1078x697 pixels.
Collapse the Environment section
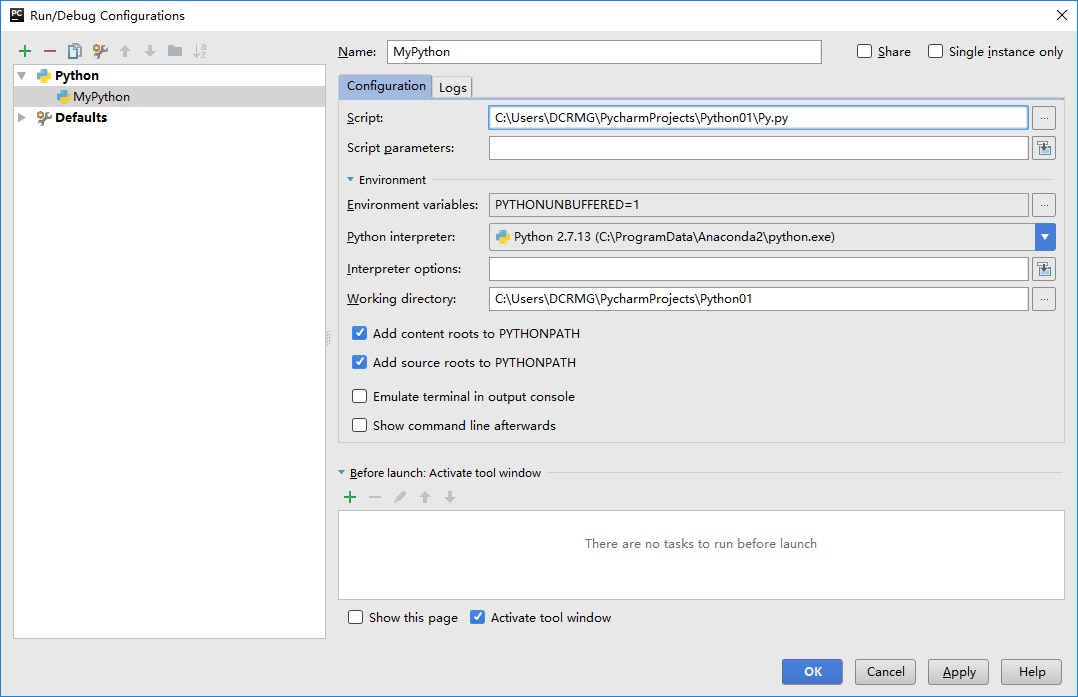[351, 179]
